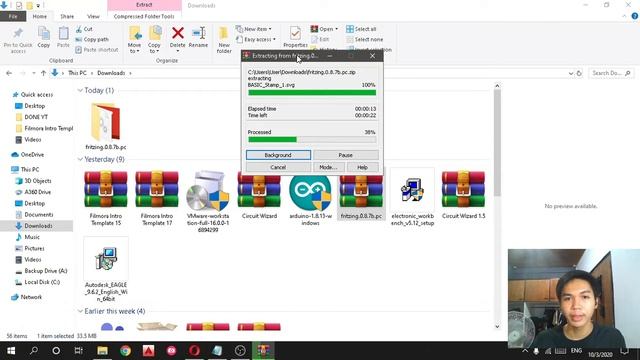The height and width of the screenshot is (360, 640).
Task: Open Task View on taskbar
Action: point(78,351)
